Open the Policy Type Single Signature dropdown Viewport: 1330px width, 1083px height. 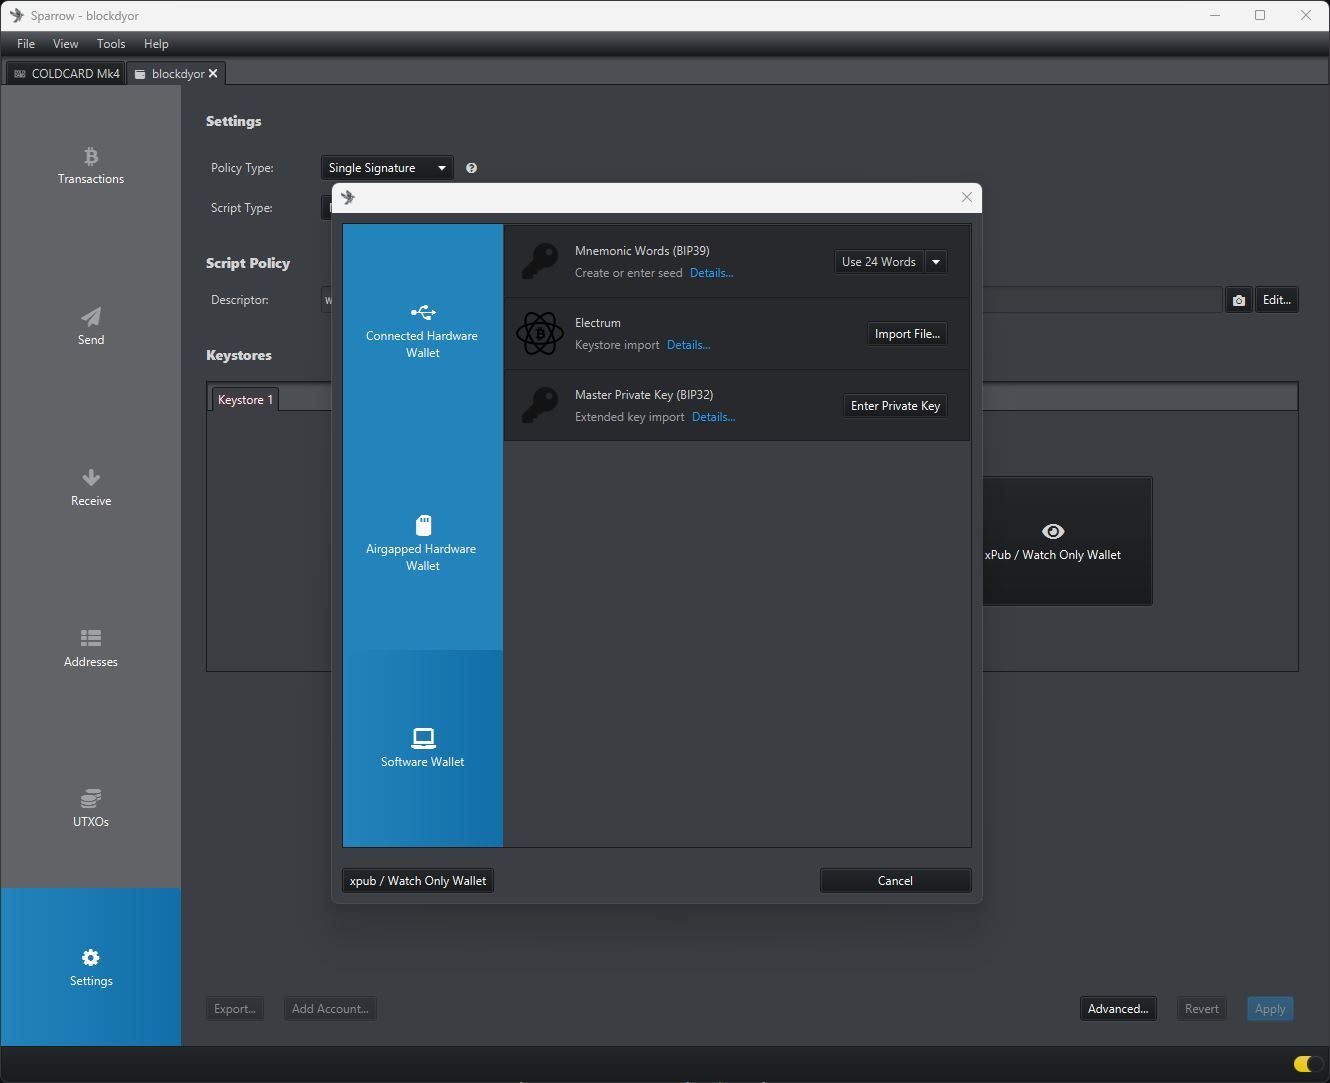387,168
